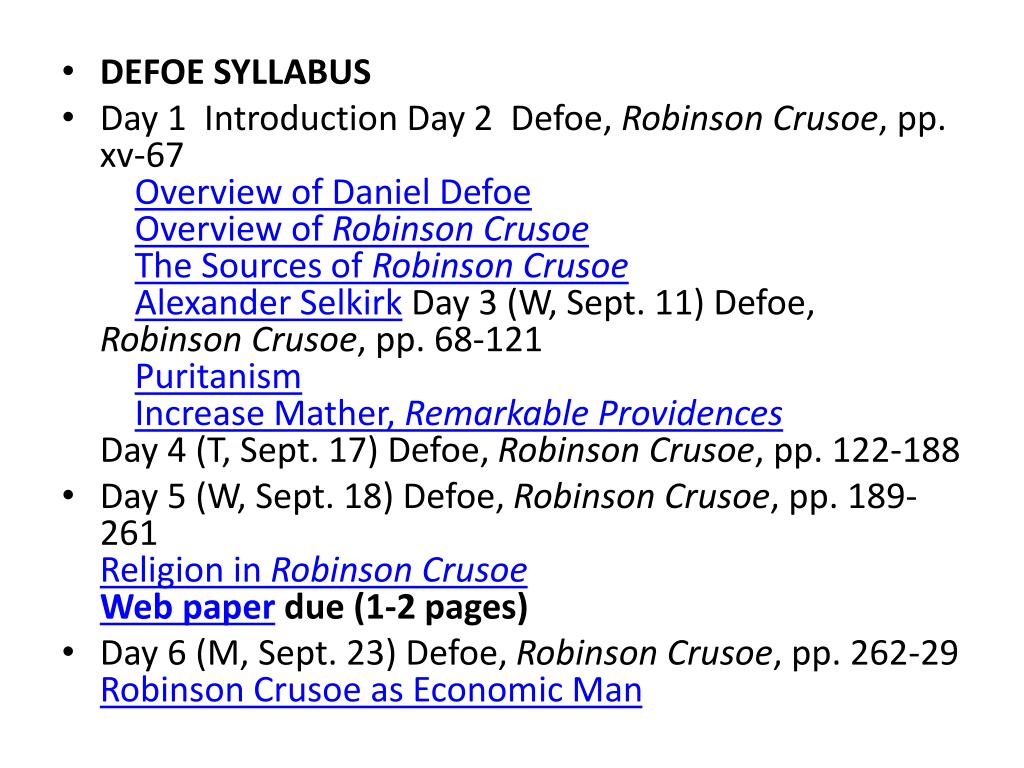Open Increase Mather, Remarkable Providences link
1024x768 pixels.
click(458, 413)
